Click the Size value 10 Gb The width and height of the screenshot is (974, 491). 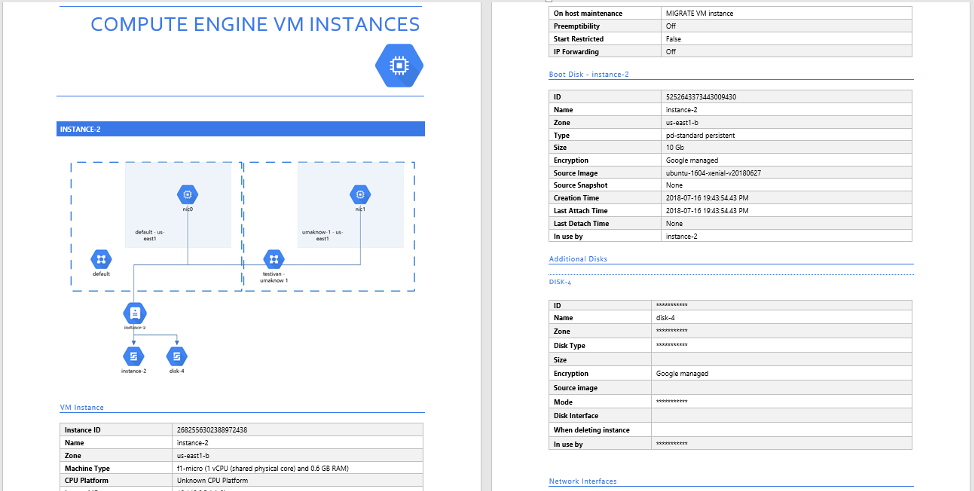[x=674, y=147]
